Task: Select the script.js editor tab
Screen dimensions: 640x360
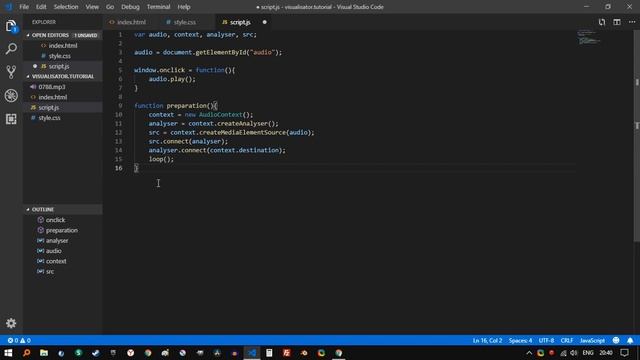Action: (x=240, y=22)
